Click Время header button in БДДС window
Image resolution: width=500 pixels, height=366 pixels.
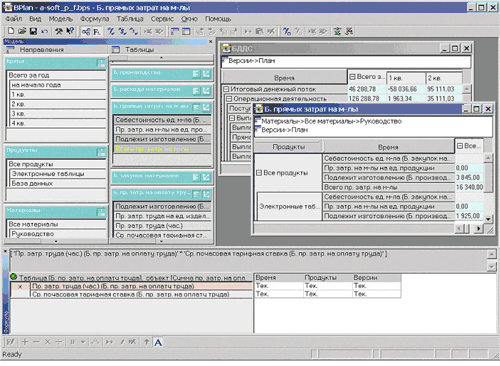tap(284, 78)
